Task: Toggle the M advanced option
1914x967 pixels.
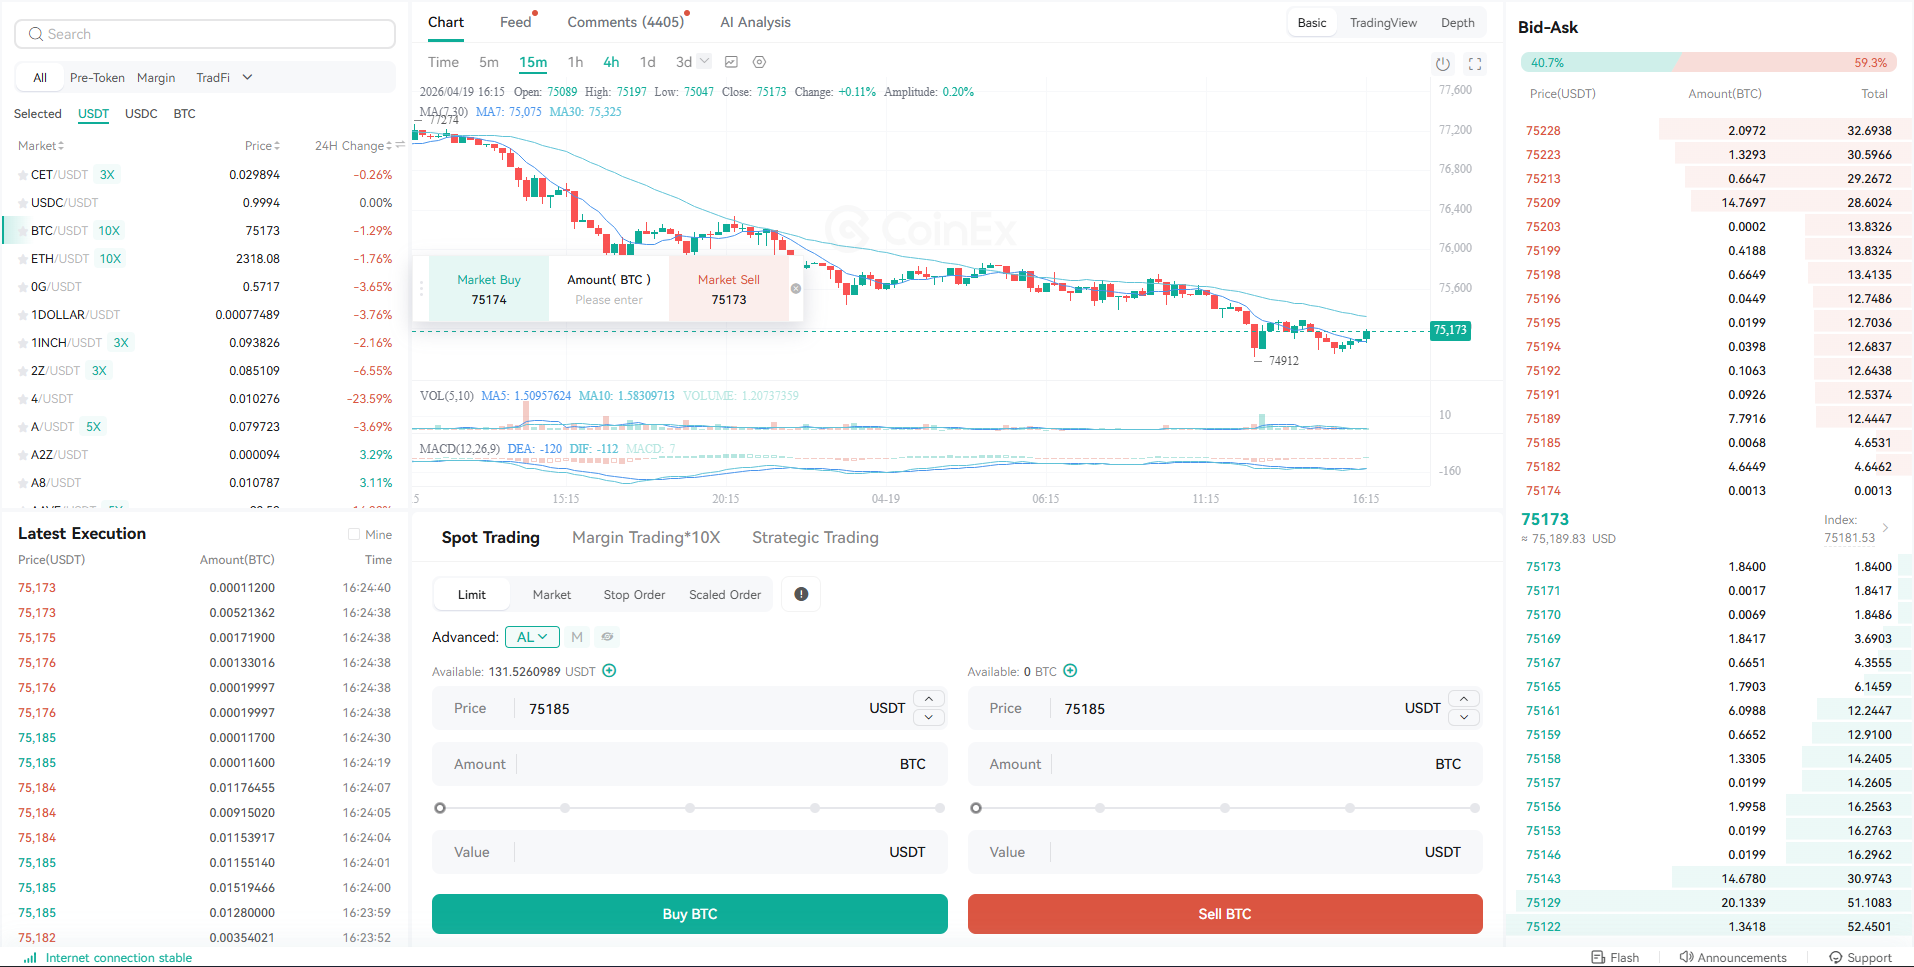Action: [577, 637]
